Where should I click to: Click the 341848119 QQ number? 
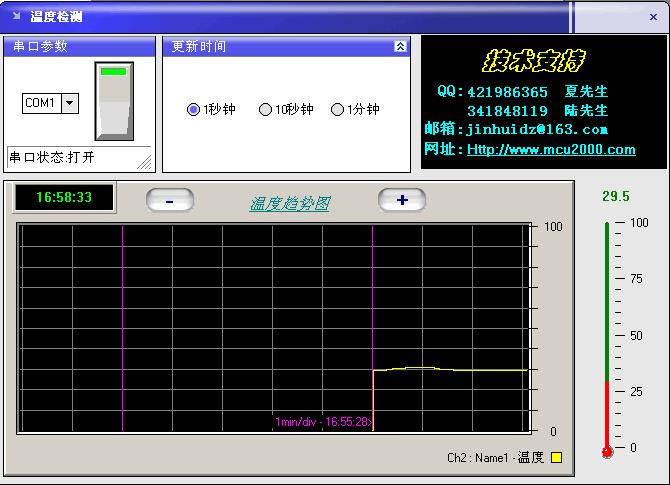point(507,111)
